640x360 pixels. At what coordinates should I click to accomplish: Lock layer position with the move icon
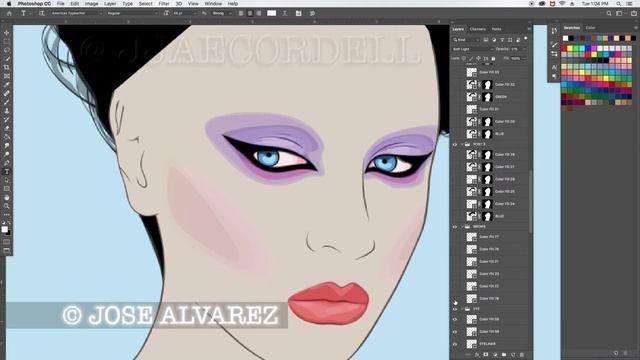[x=478, y=58]
